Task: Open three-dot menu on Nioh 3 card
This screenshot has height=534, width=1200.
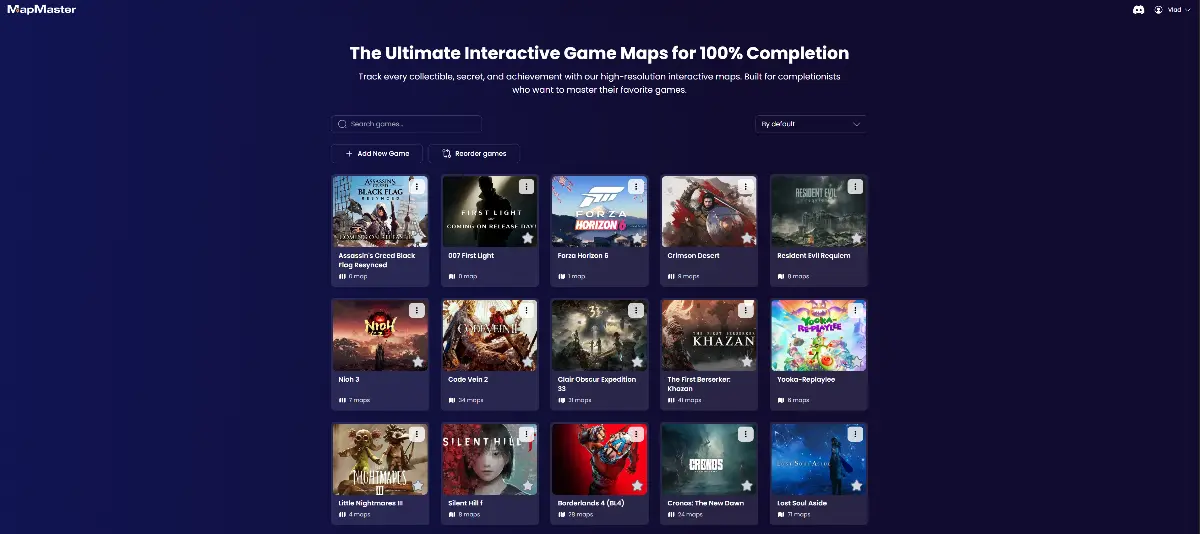Action: [417, 311]
